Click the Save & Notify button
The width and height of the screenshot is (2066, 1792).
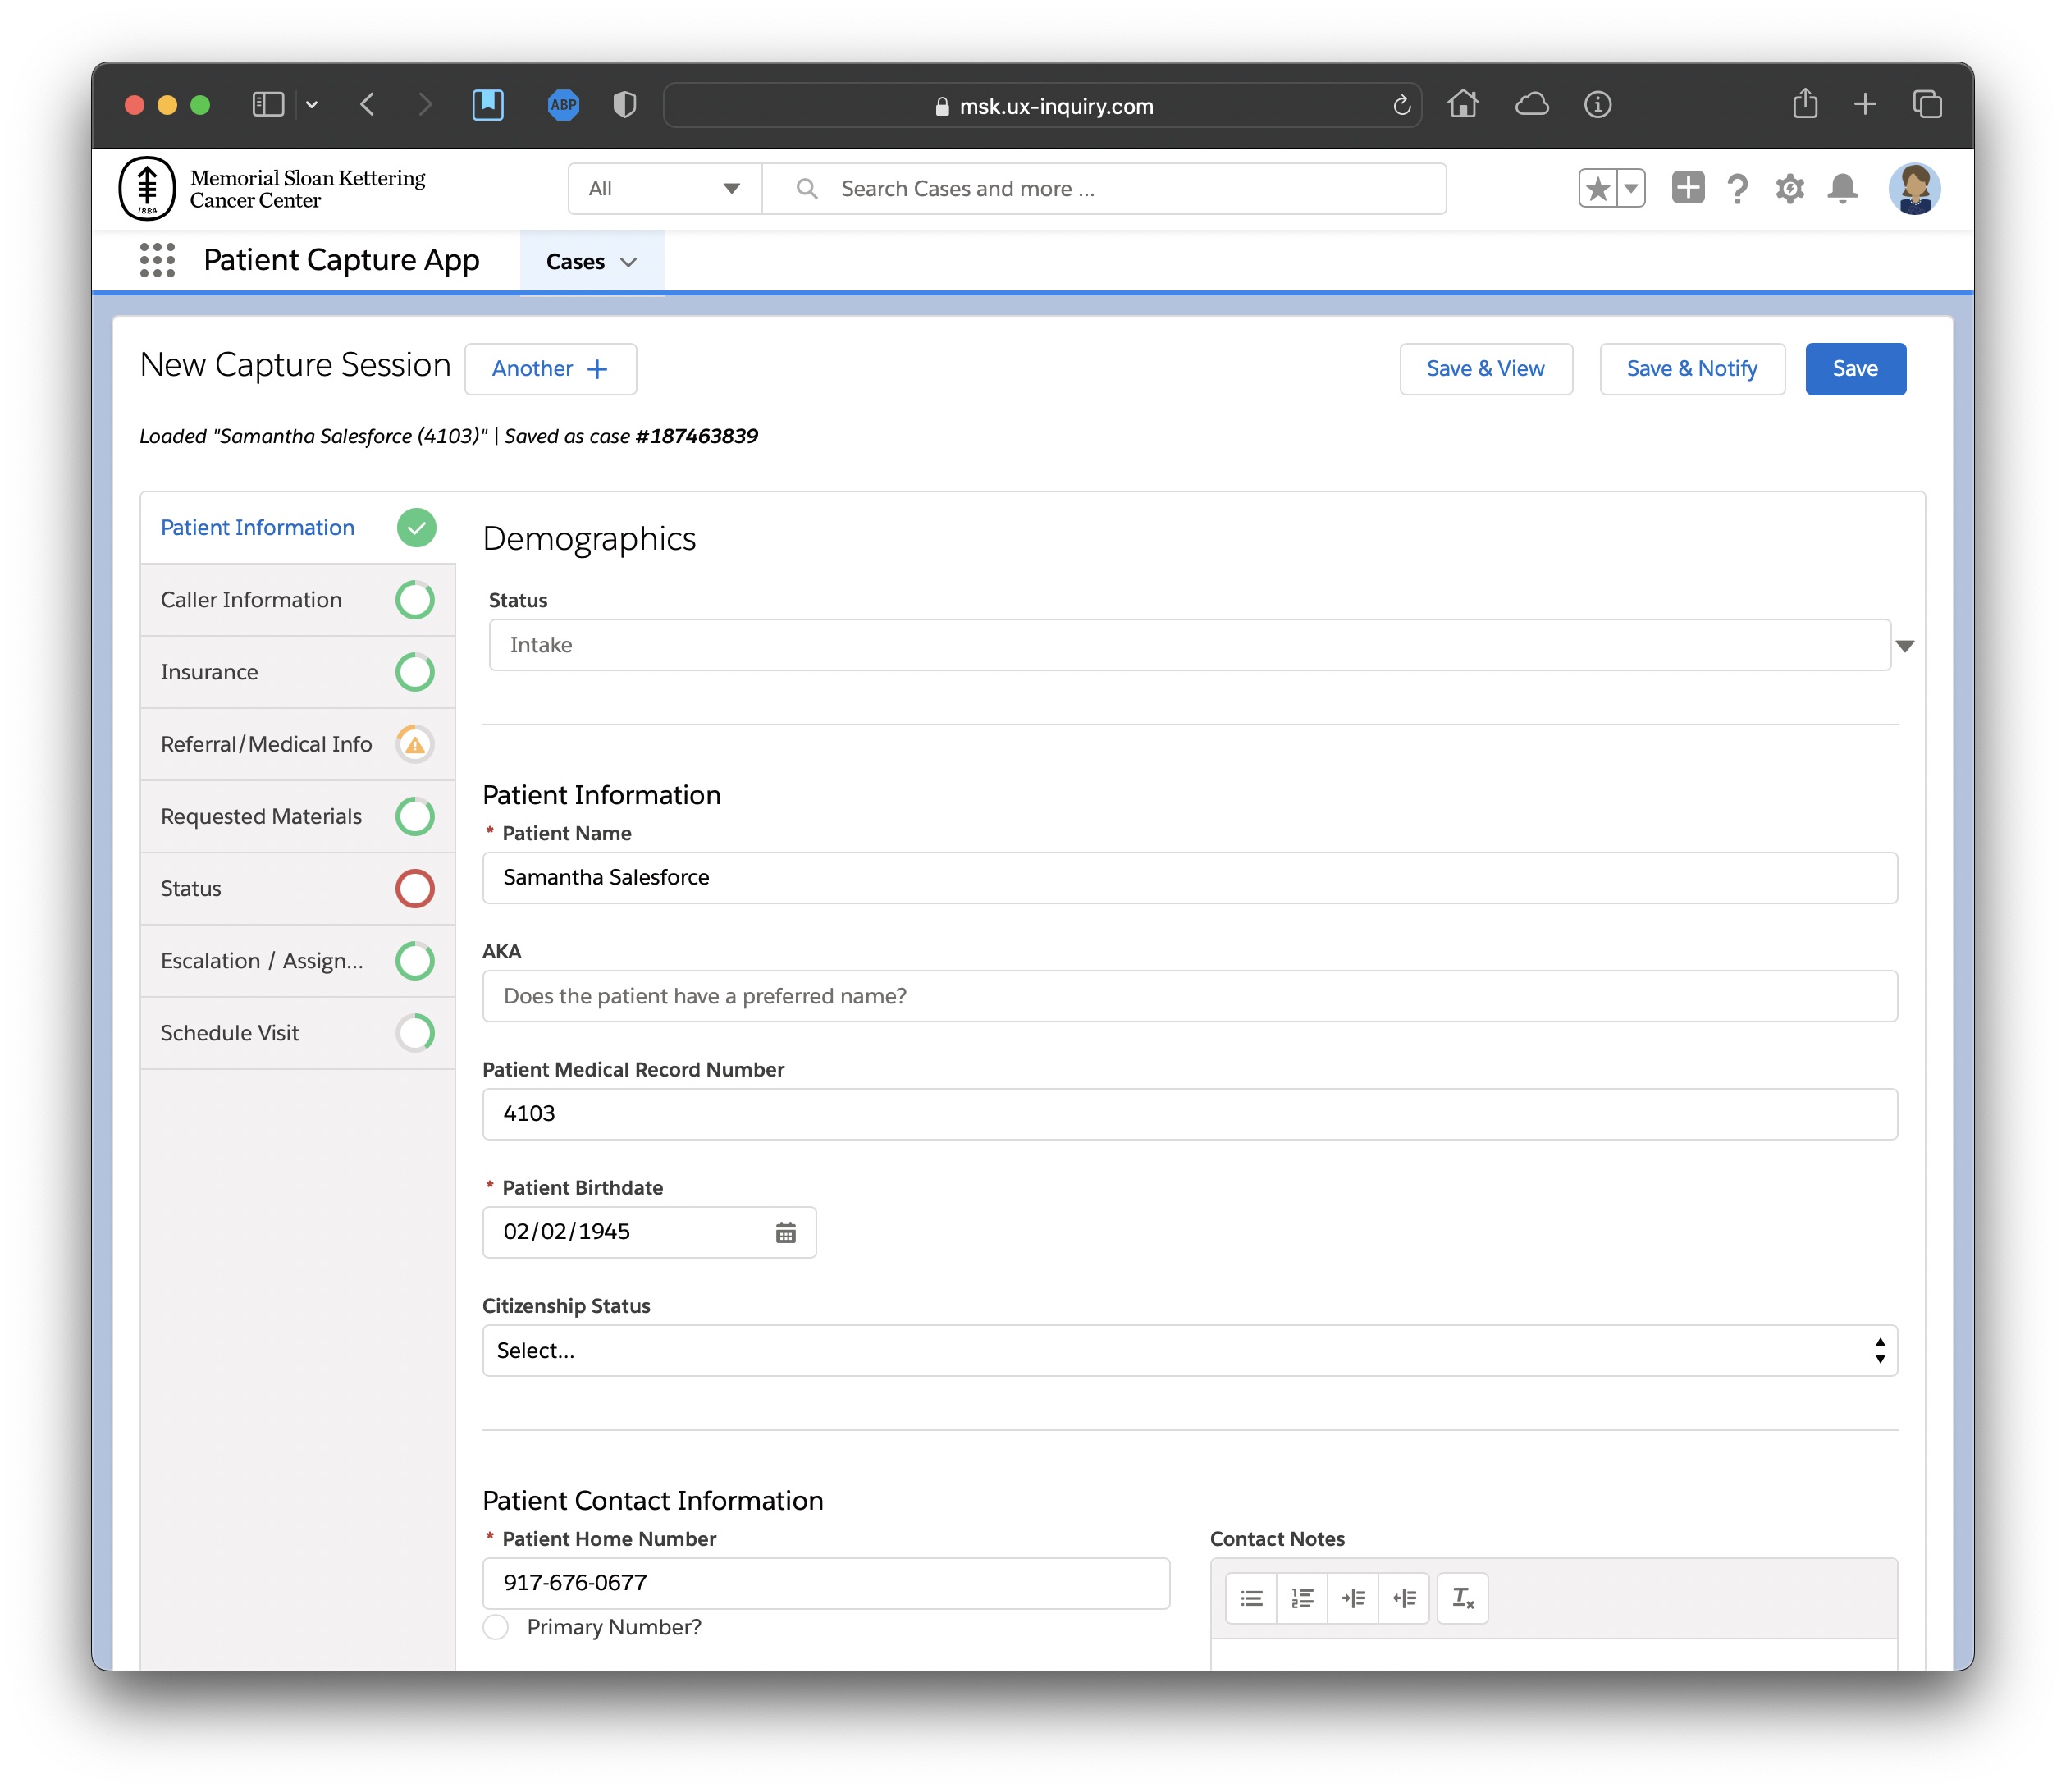pyautogui.click(x=1691, y=369)
